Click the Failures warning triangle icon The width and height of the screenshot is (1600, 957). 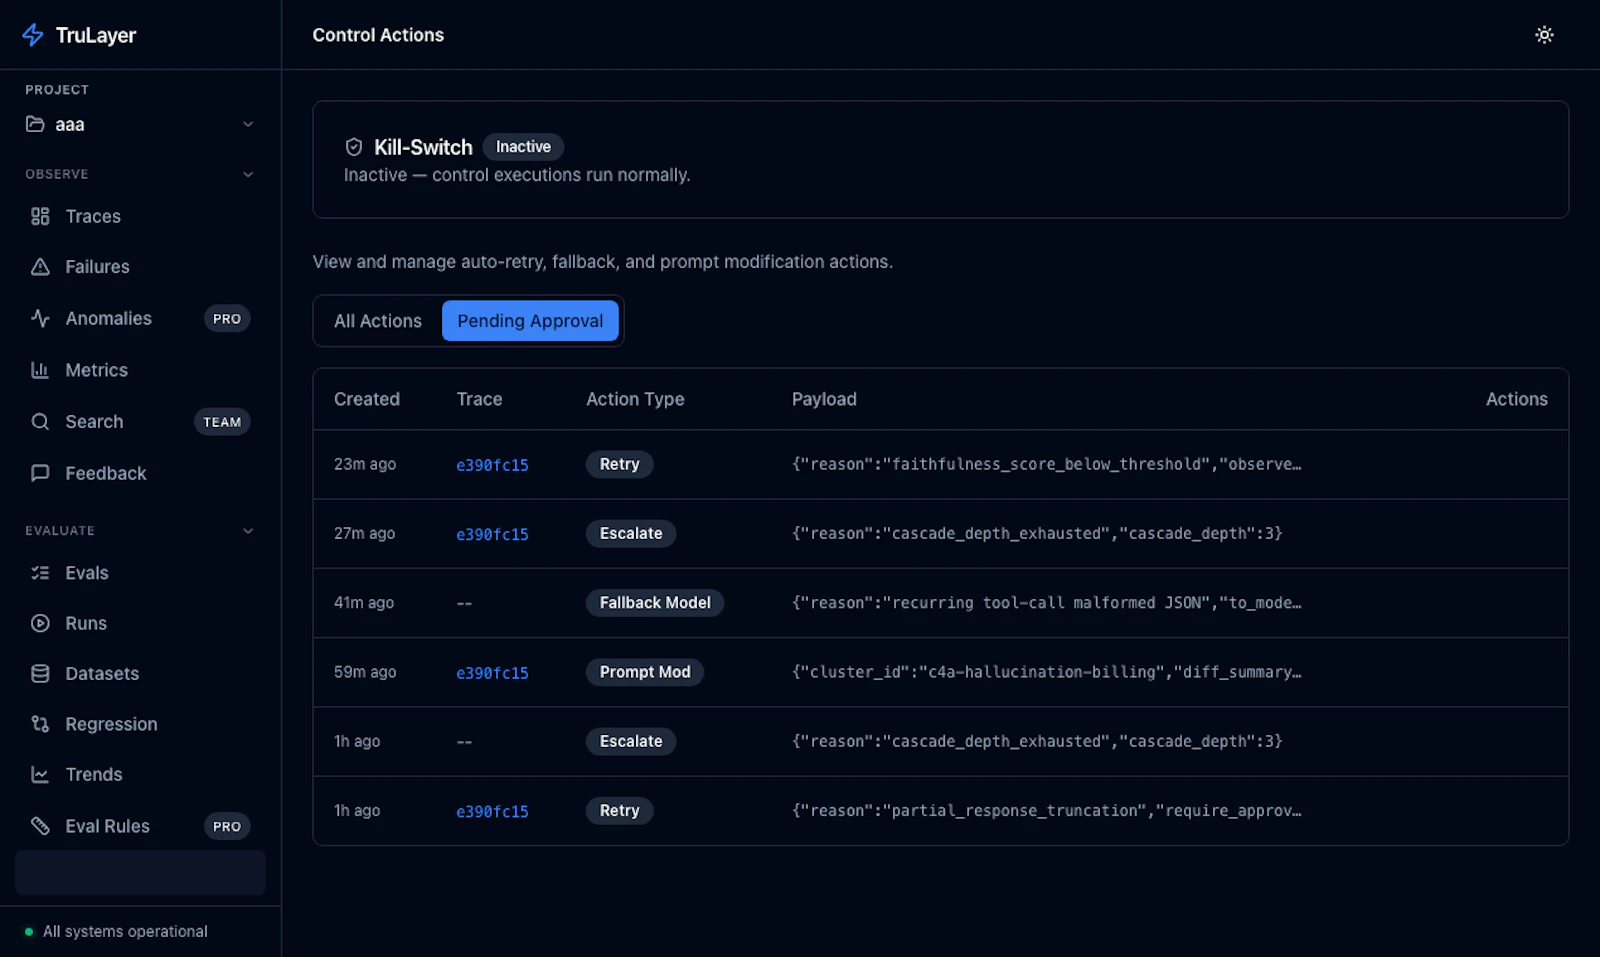coord(40,267)
